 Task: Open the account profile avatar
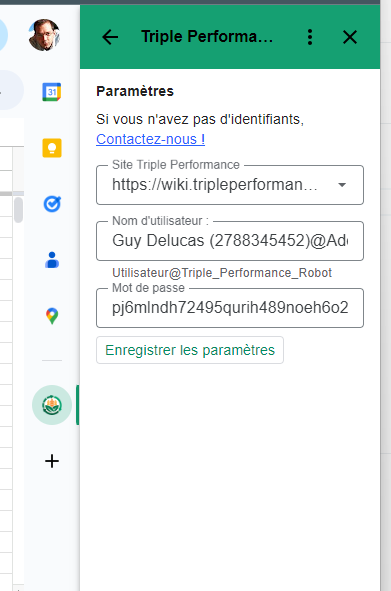[44, 35]
